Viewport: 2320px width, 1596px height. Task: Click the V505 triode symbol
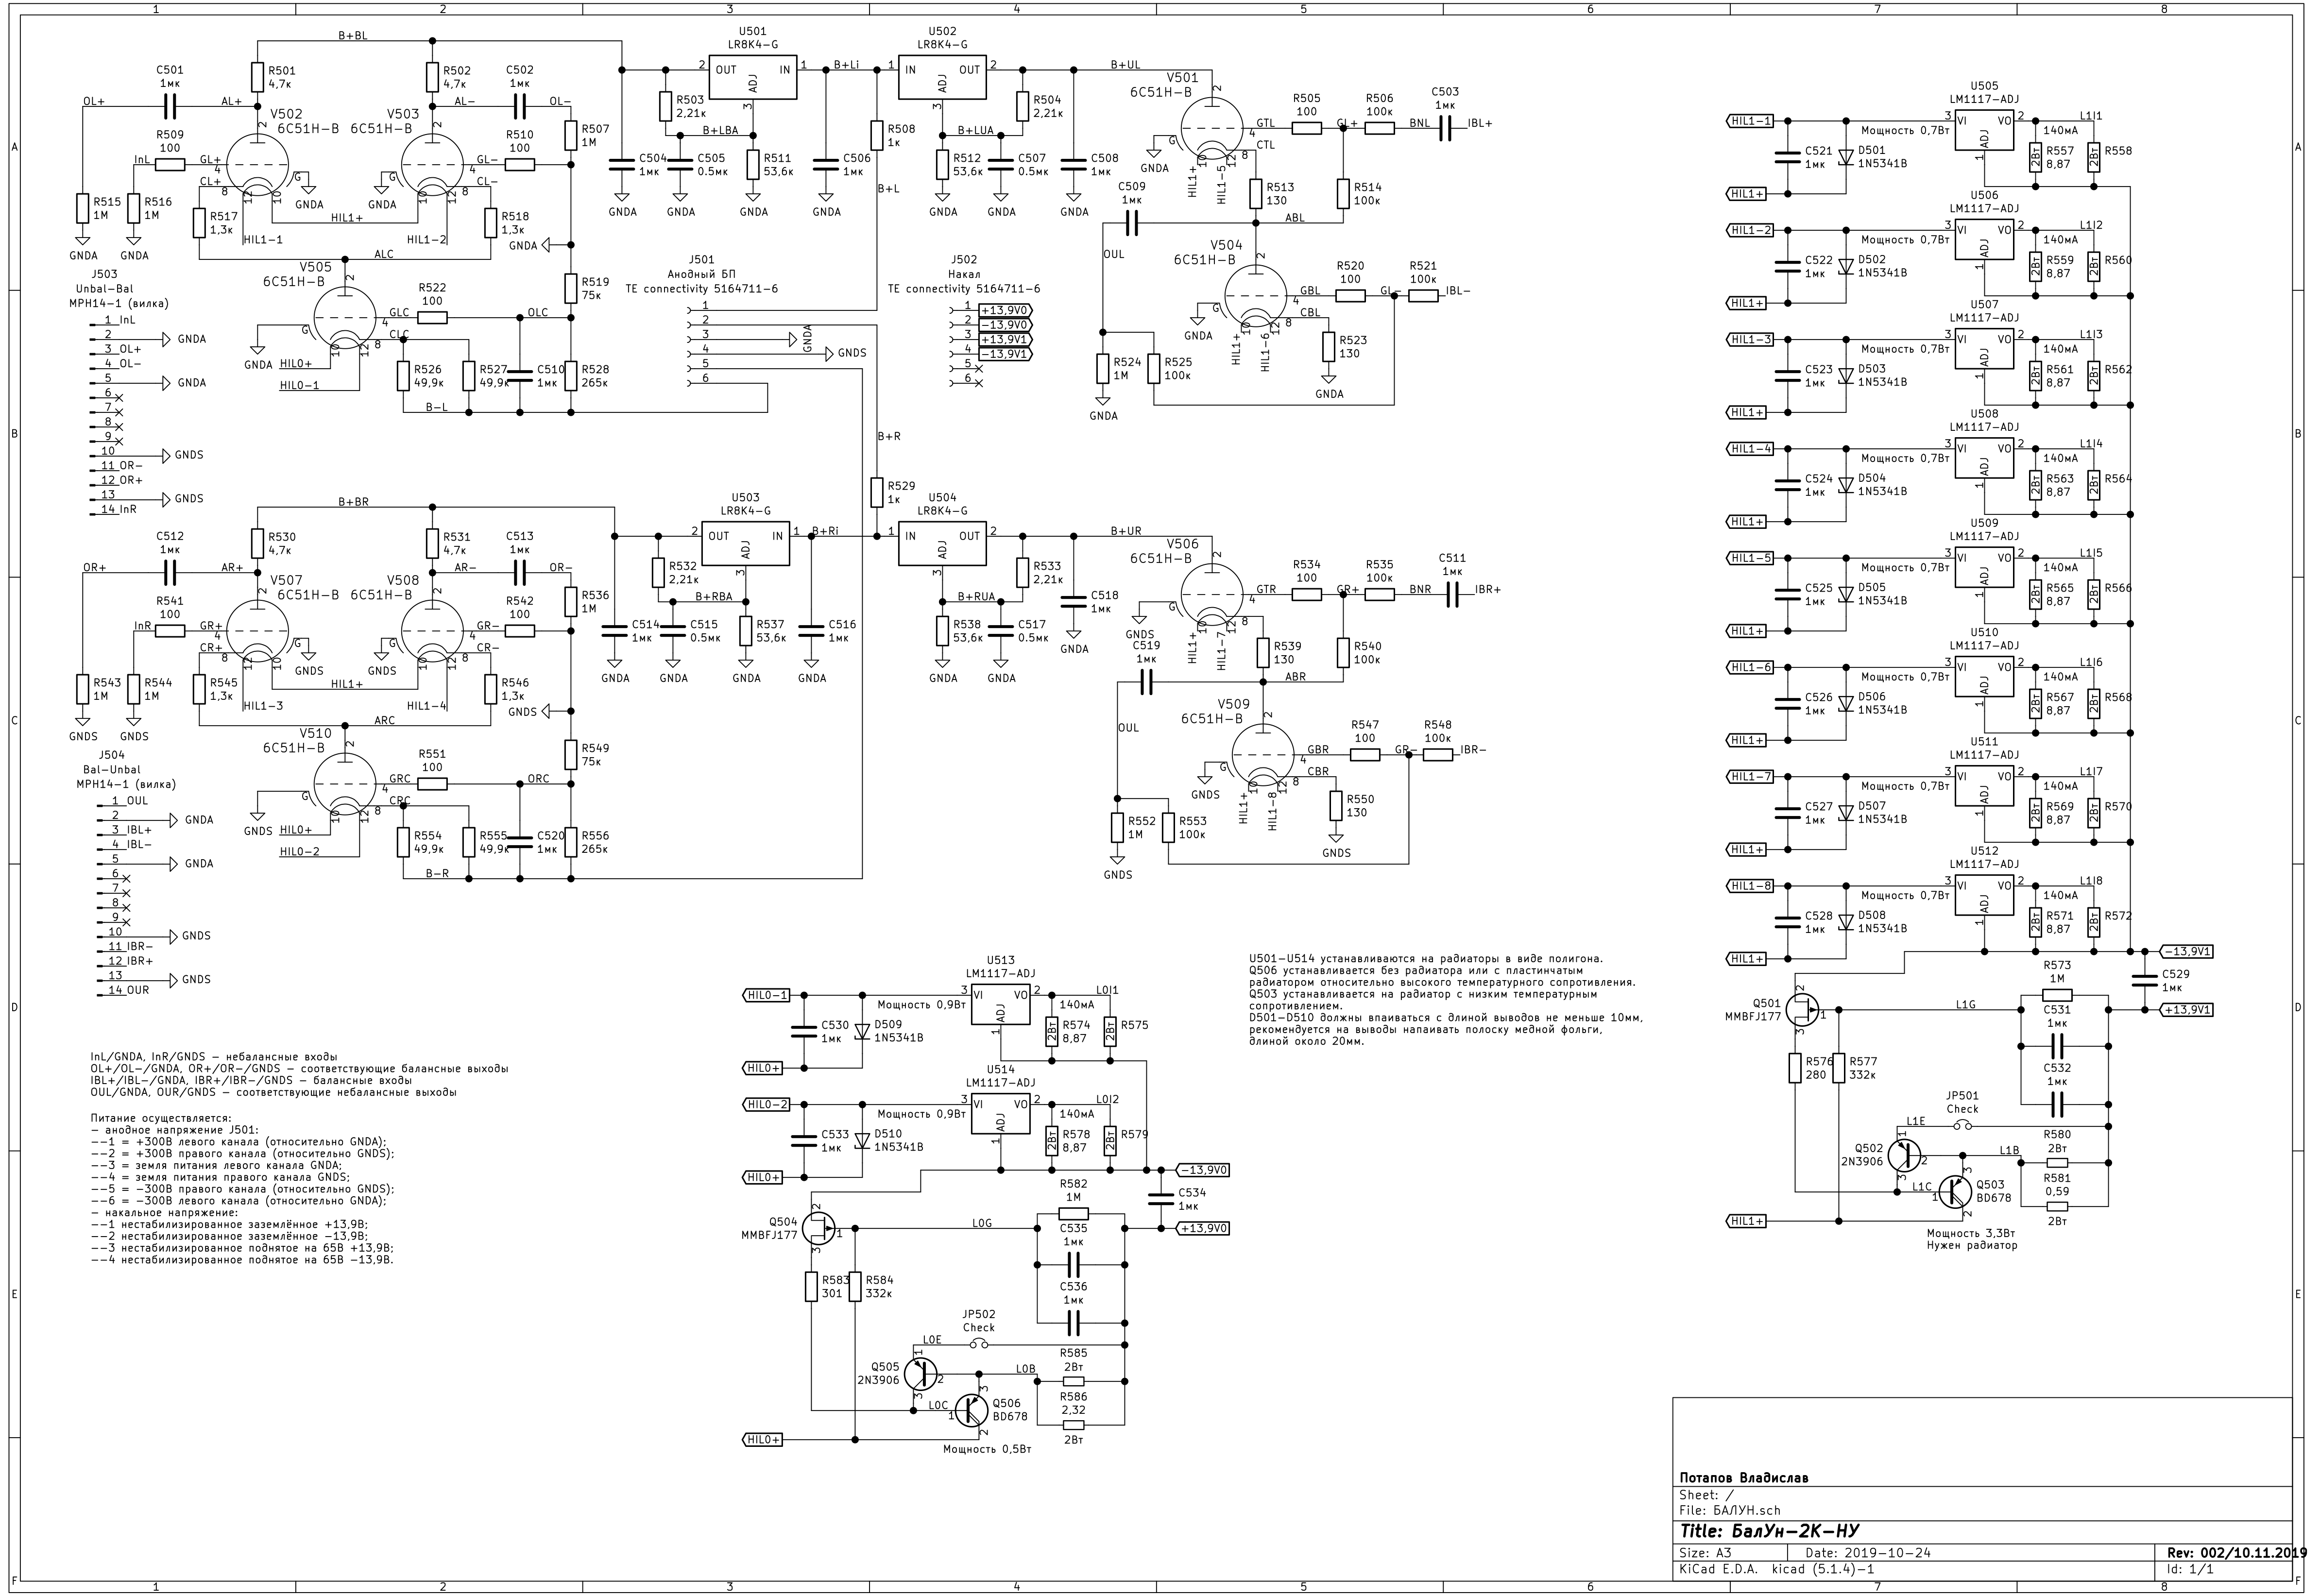click(x=345, y=319)
